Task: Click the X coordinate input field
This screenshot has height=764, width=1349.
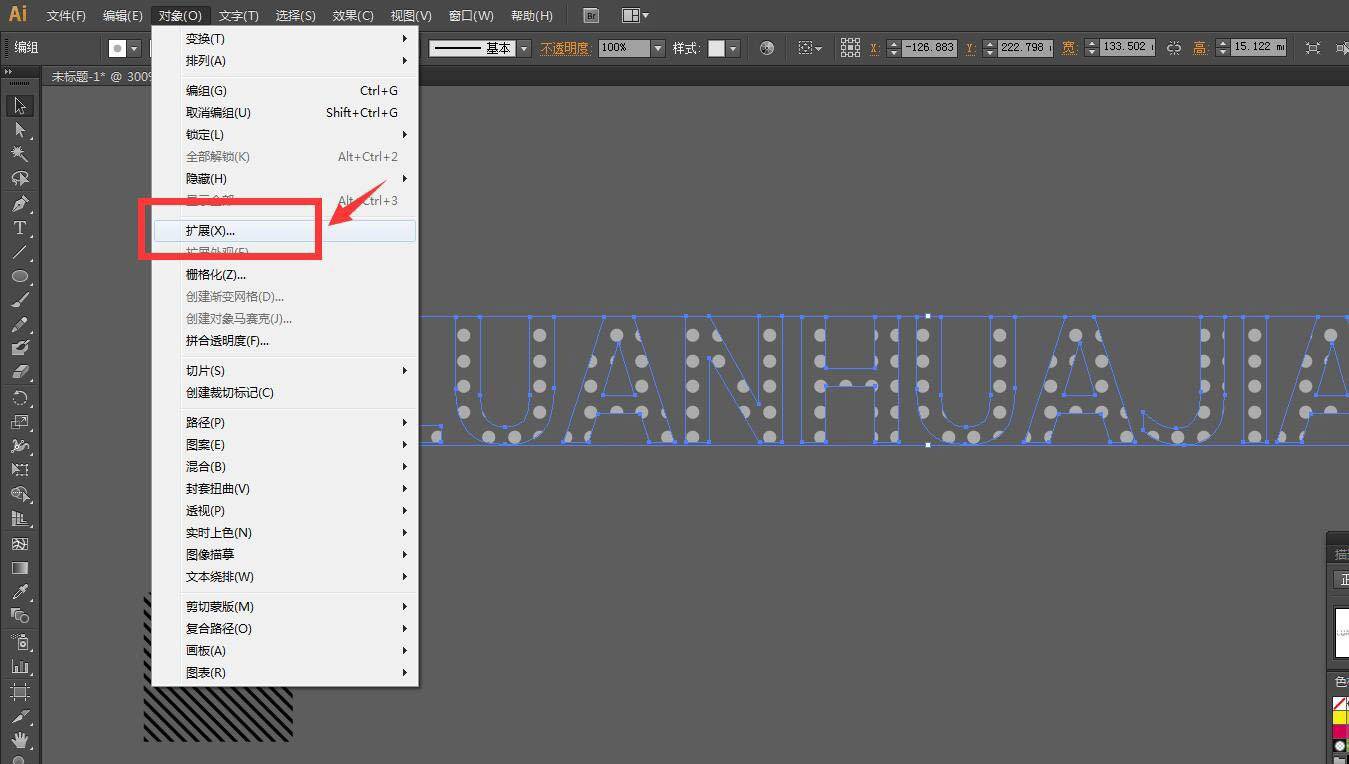Action: pos(929,48)
